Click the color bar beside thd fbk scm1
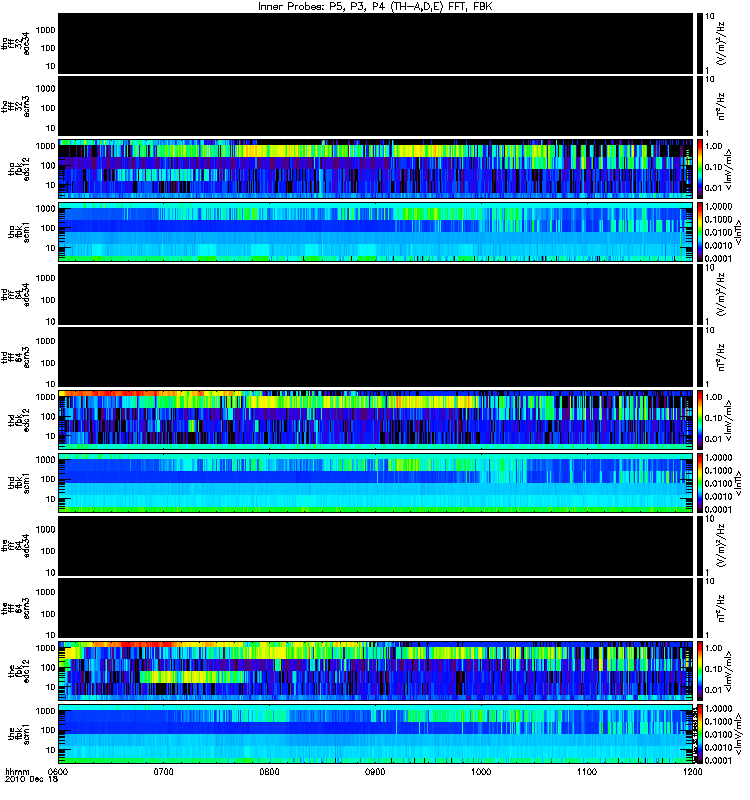The width and height of the screenshot is (750, 800). click(699, 483)
